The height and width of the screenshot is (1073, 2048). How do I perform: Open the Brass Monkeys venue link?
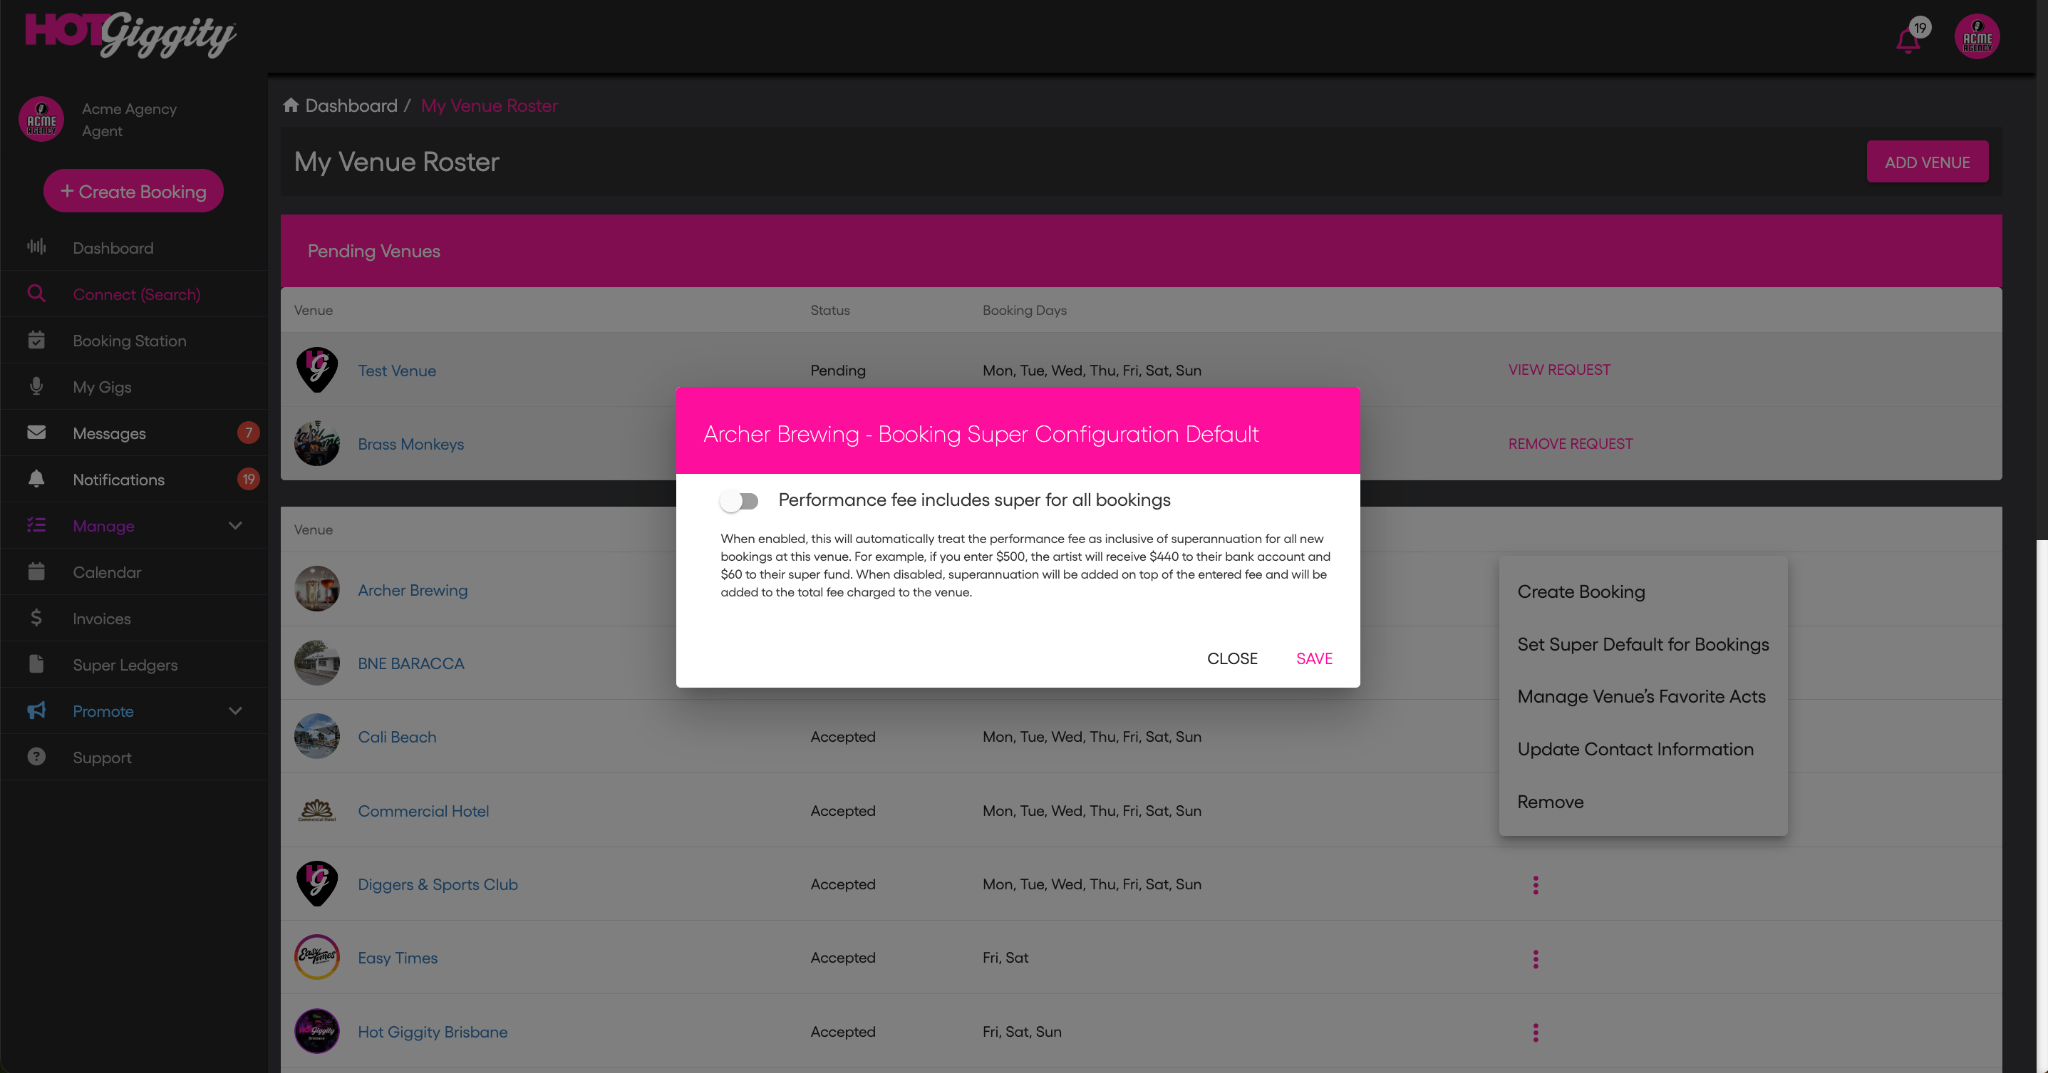[411, 444]
